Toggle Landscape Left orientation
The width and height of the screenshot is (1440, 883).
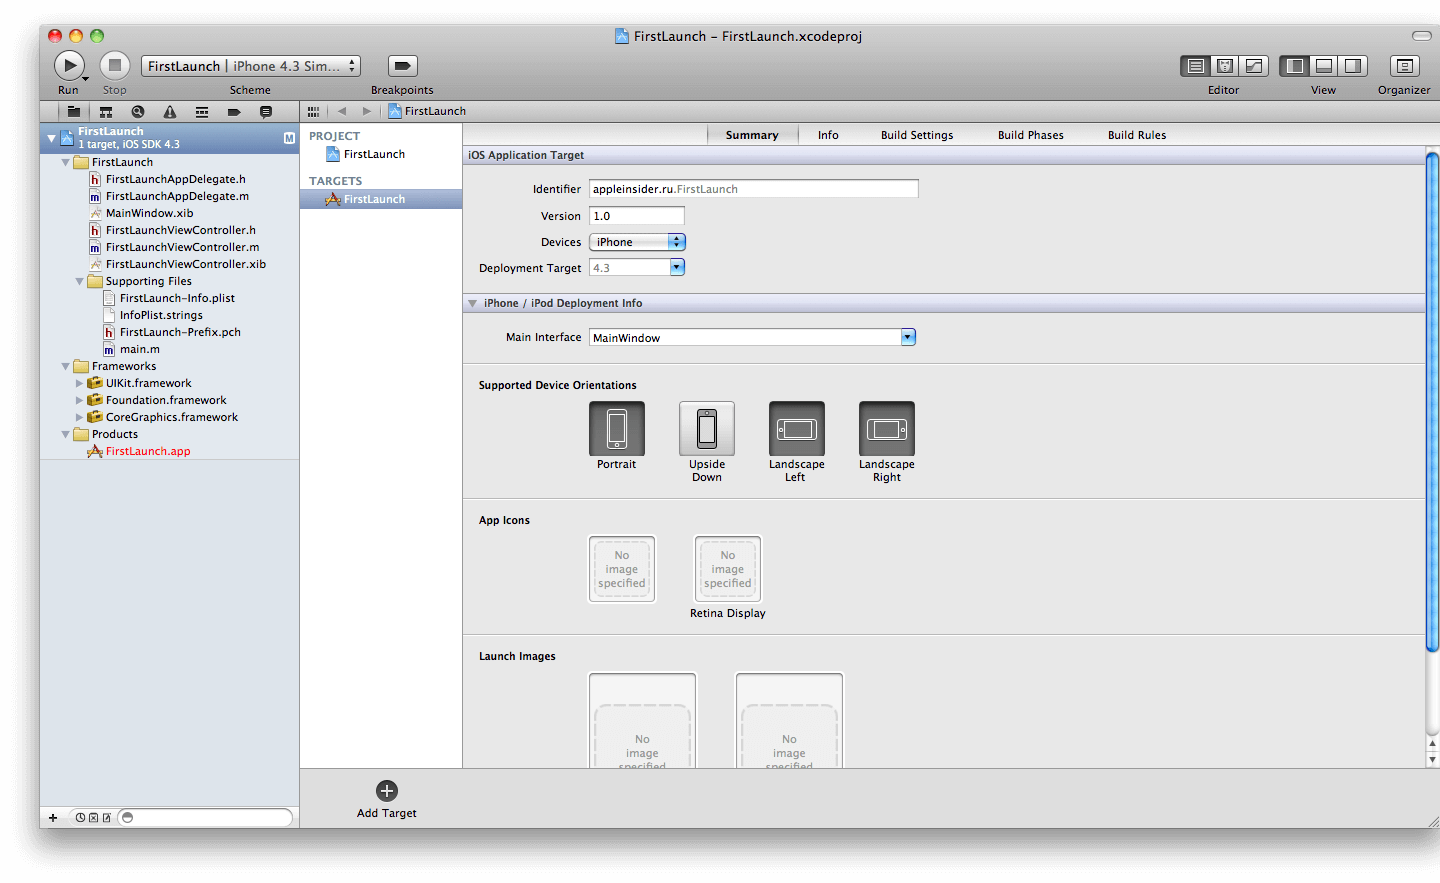(797, 429)
